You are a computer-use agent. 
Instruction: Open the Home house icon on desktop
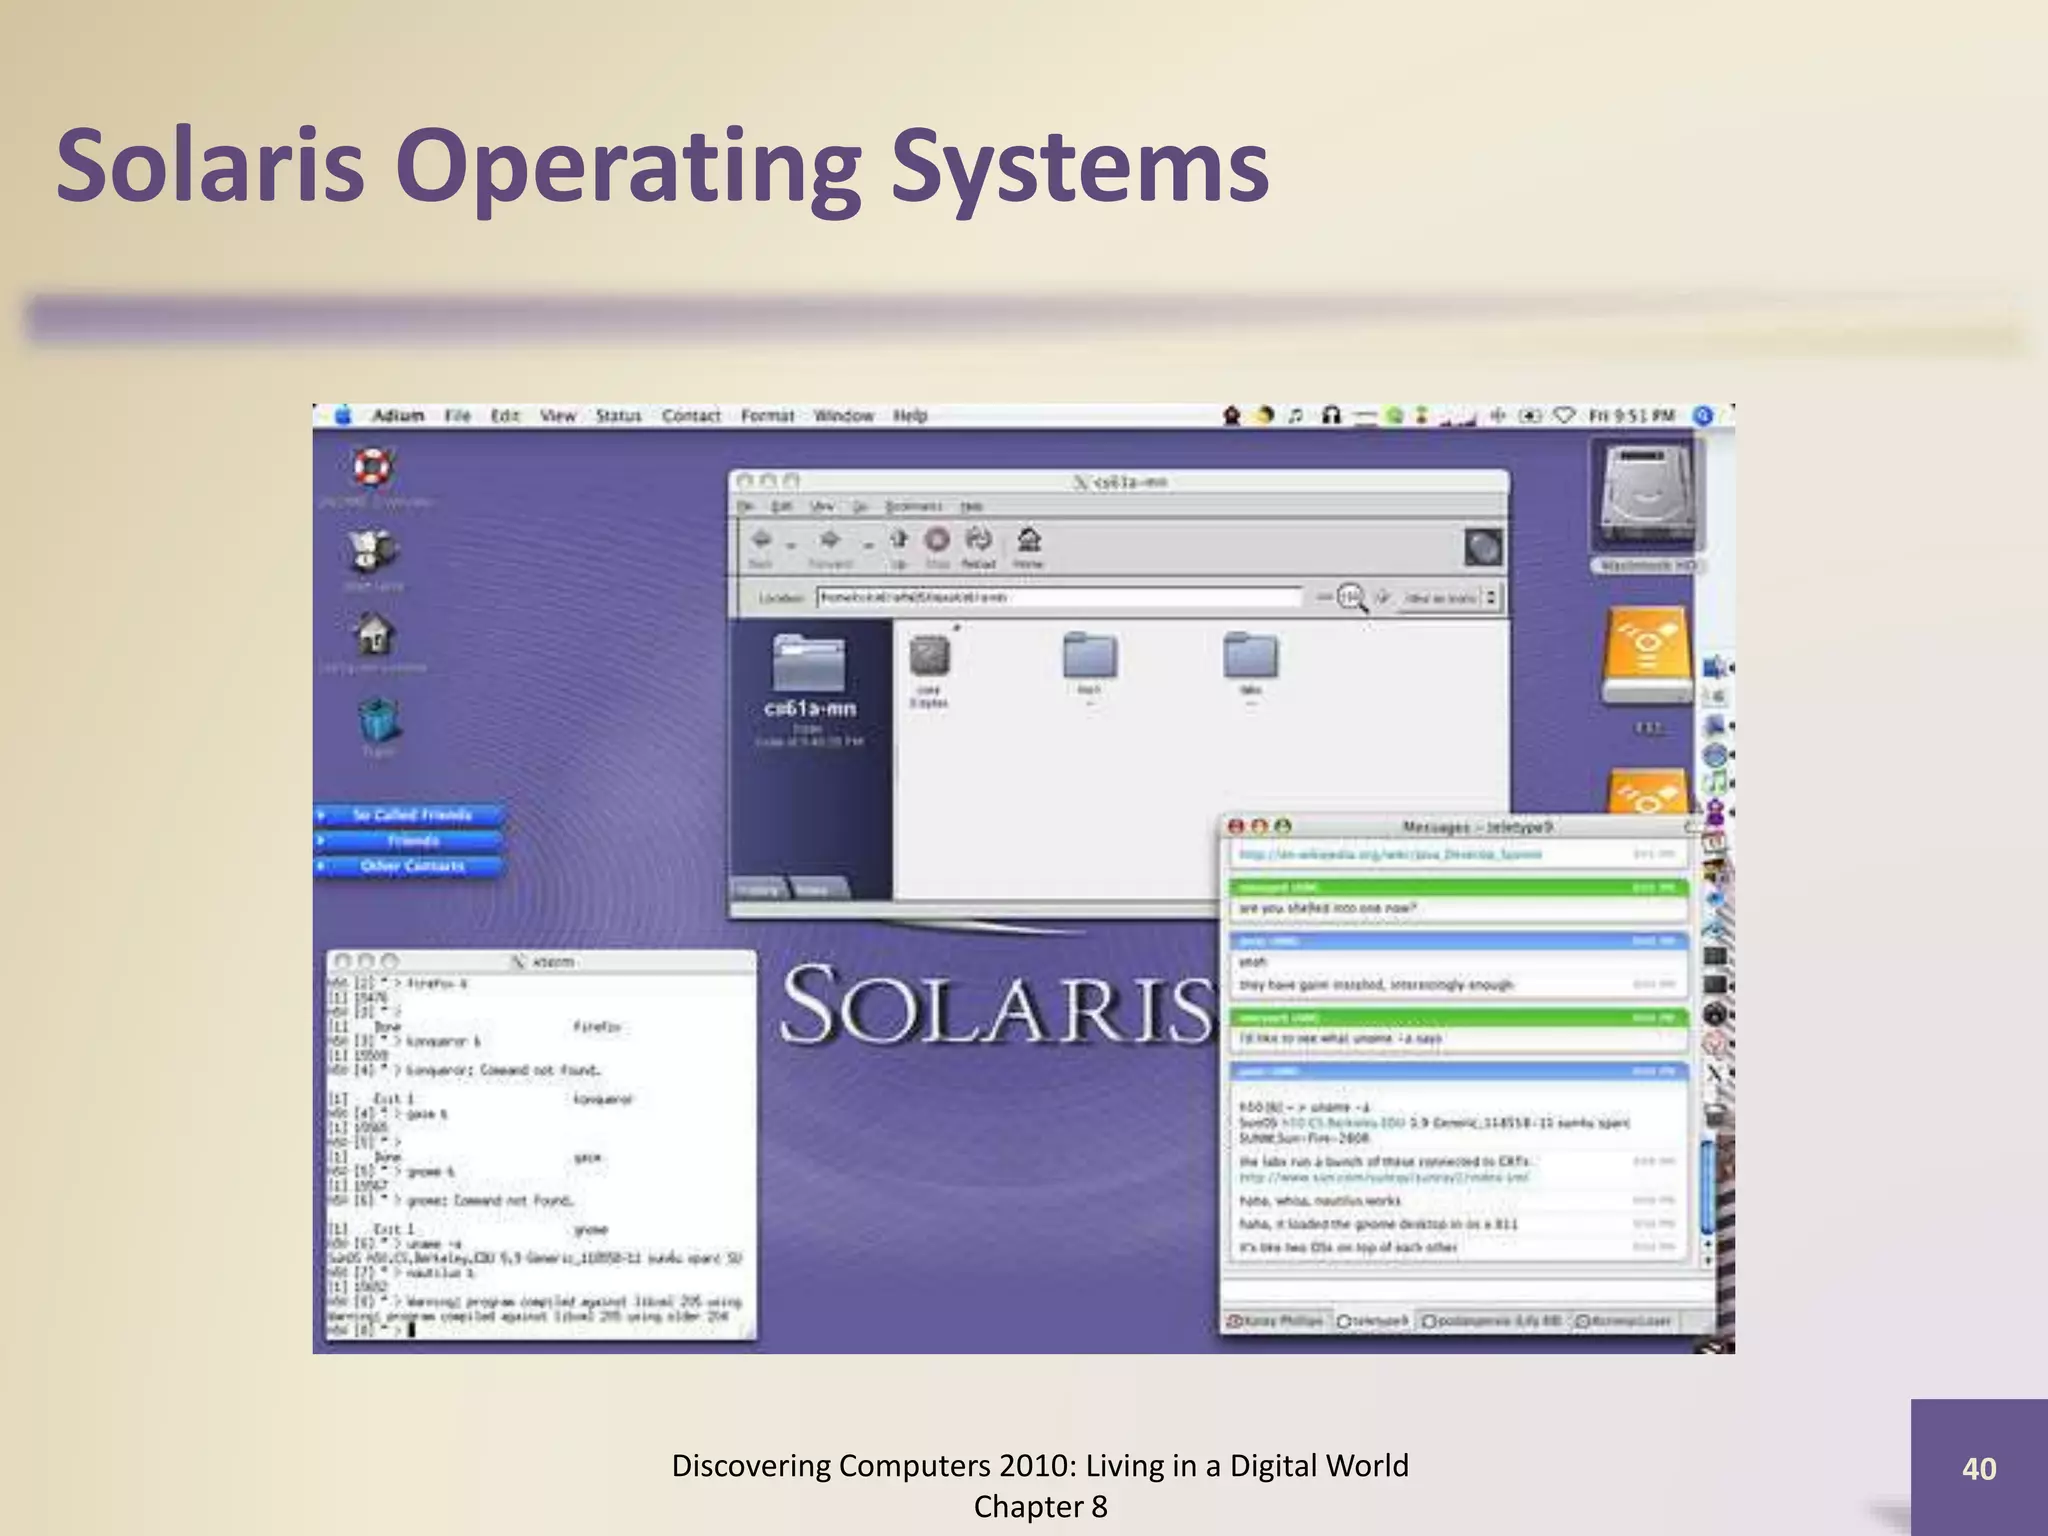pyautogui.click(x=374, y=634)
